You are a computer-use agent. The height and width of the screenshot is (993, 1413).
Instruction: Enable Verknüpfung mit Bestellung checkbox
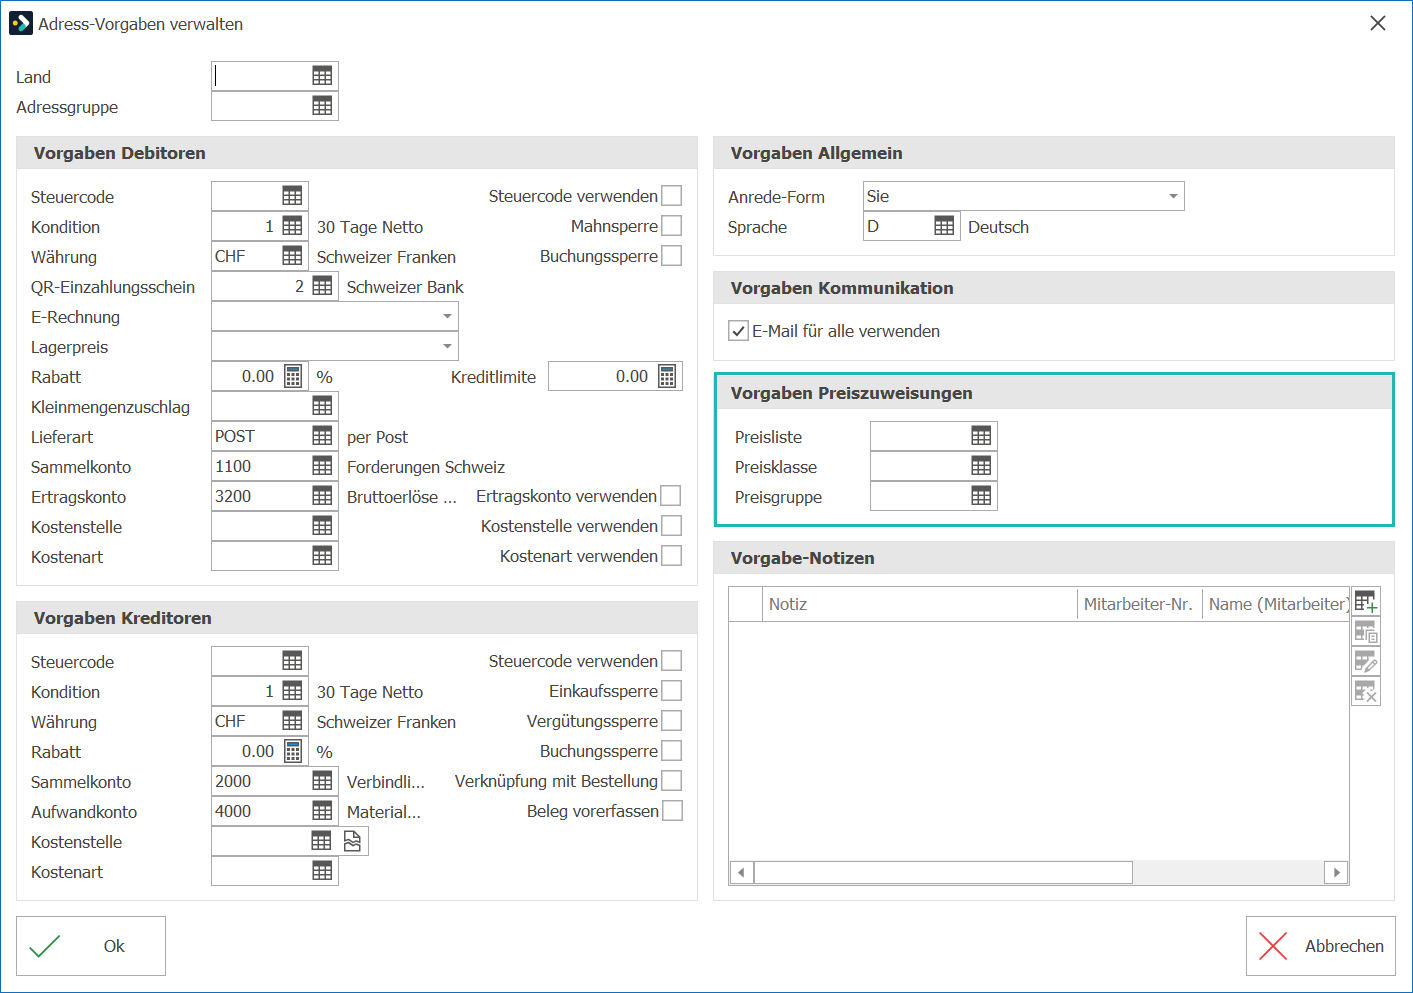[672, 781]
